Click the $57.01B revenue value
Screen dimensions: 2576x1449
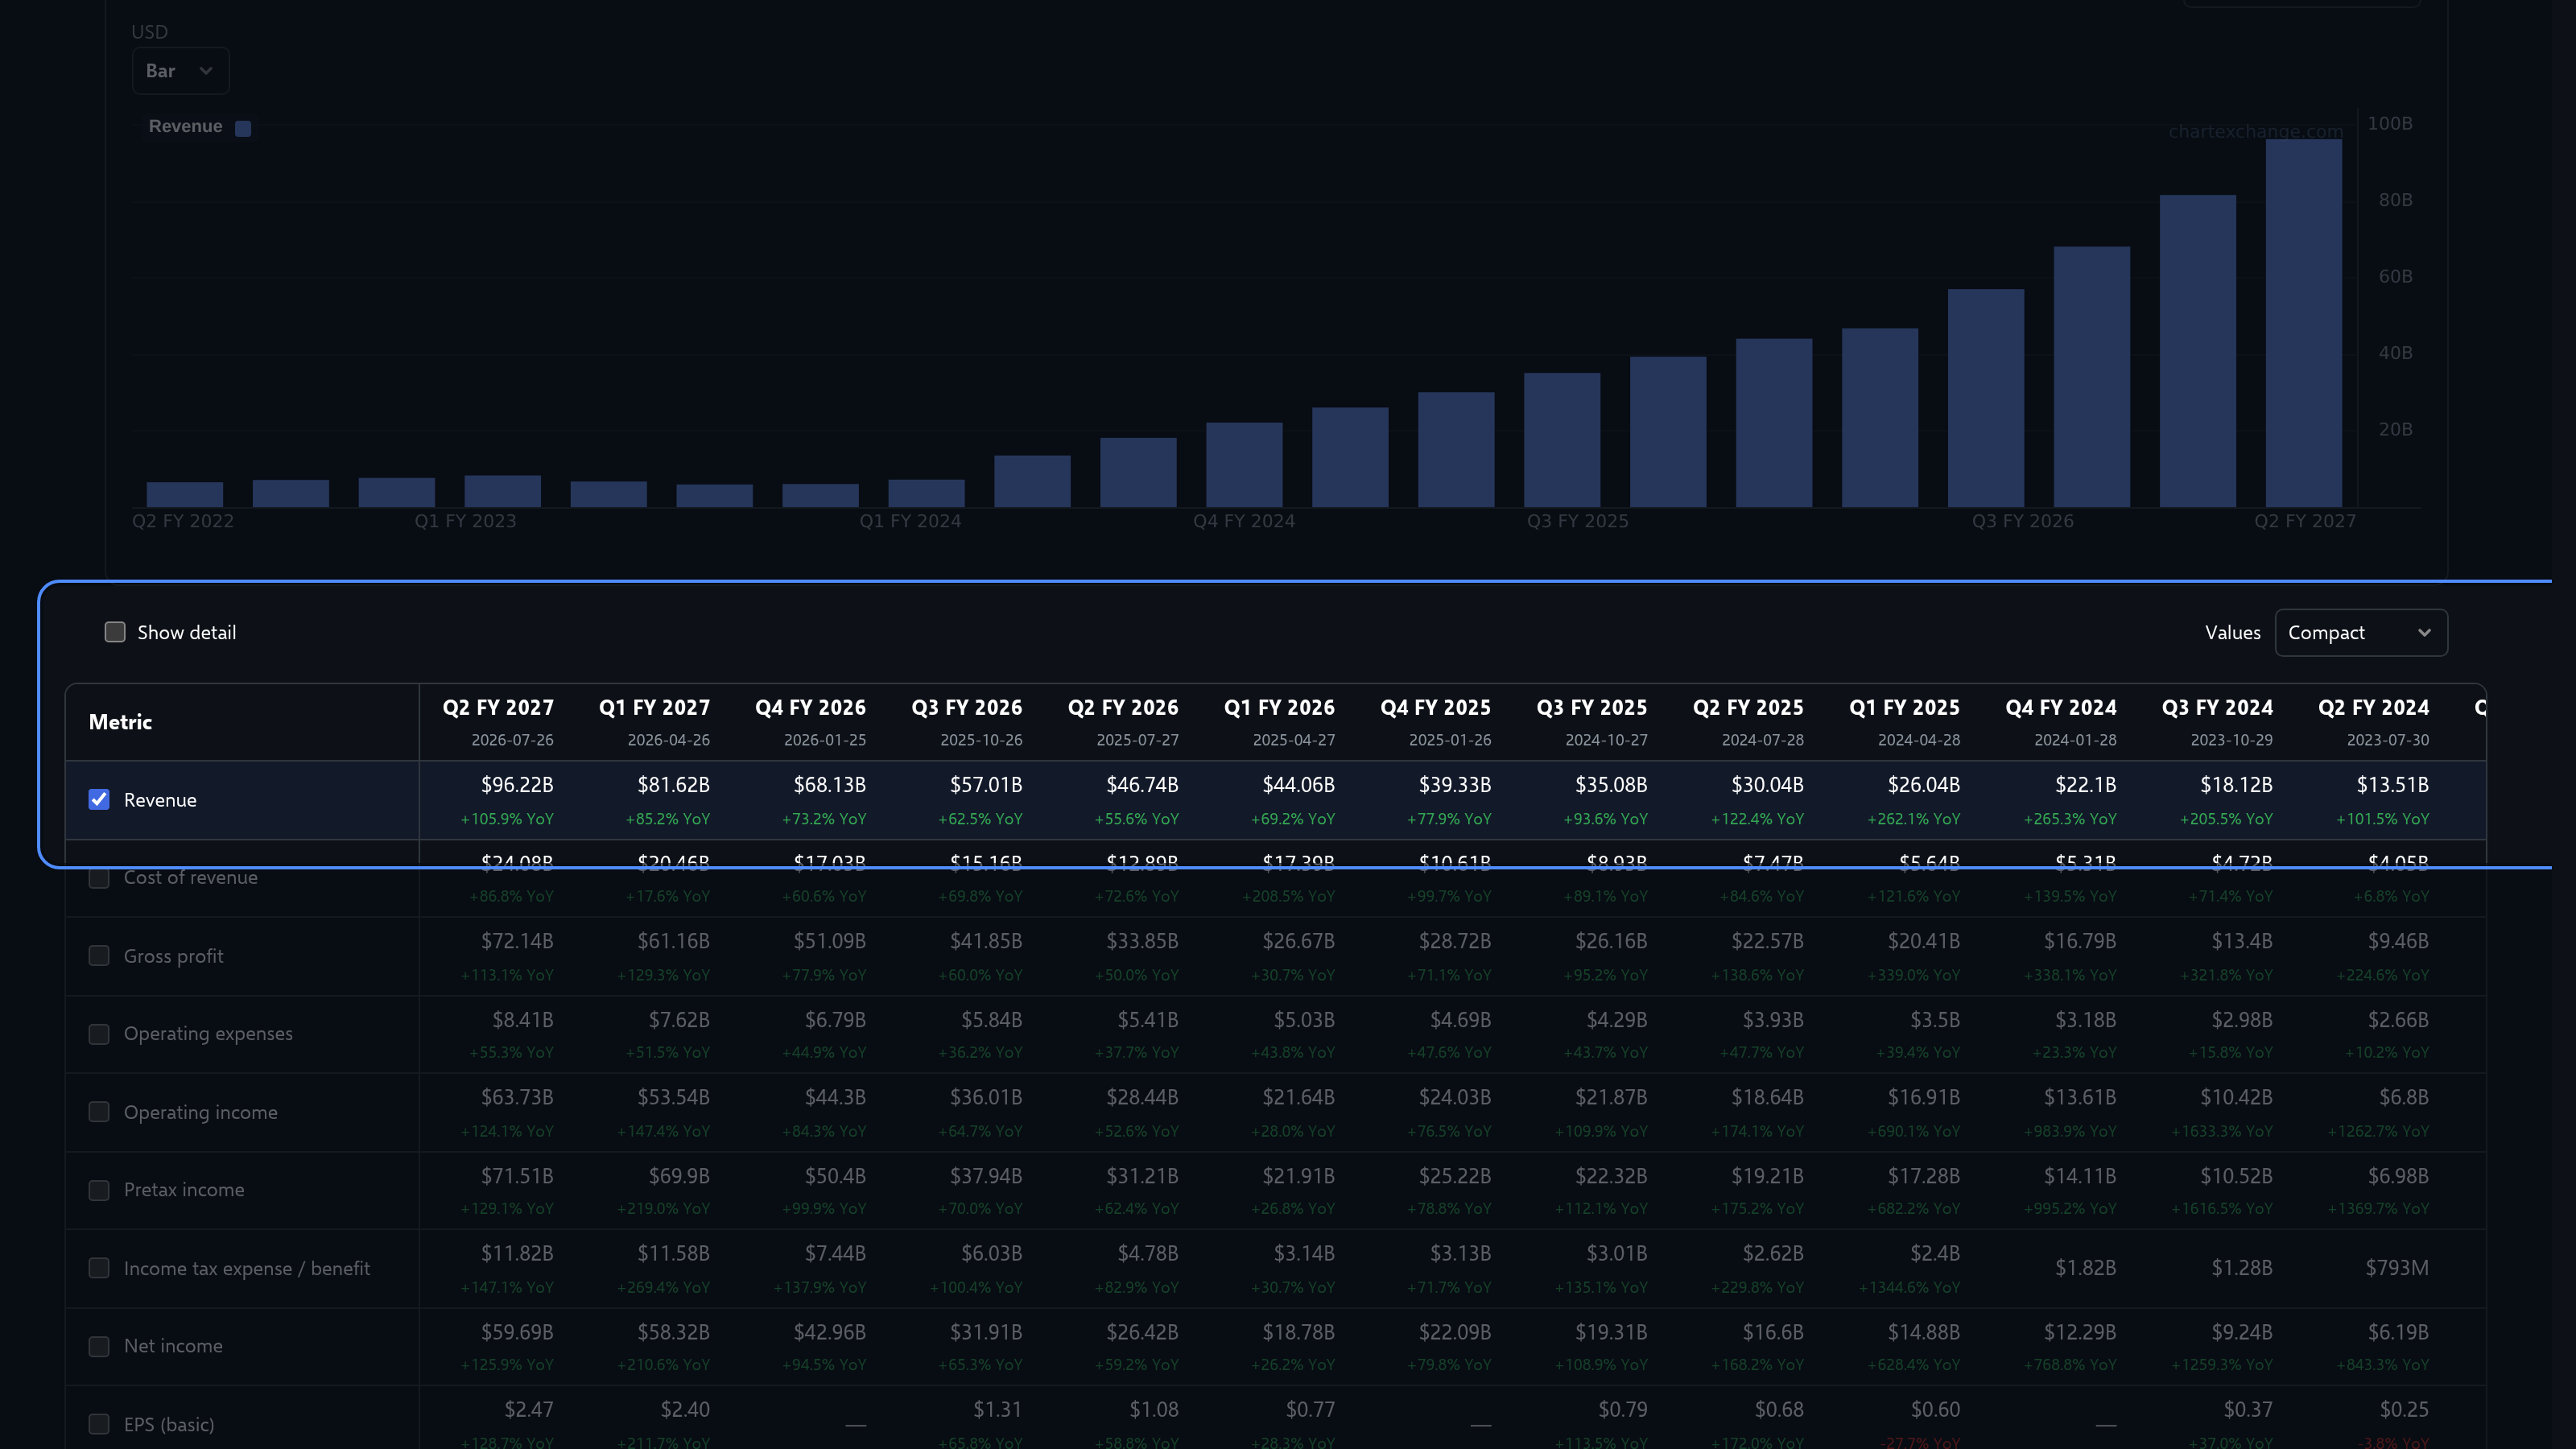click(x=986, y=785)
